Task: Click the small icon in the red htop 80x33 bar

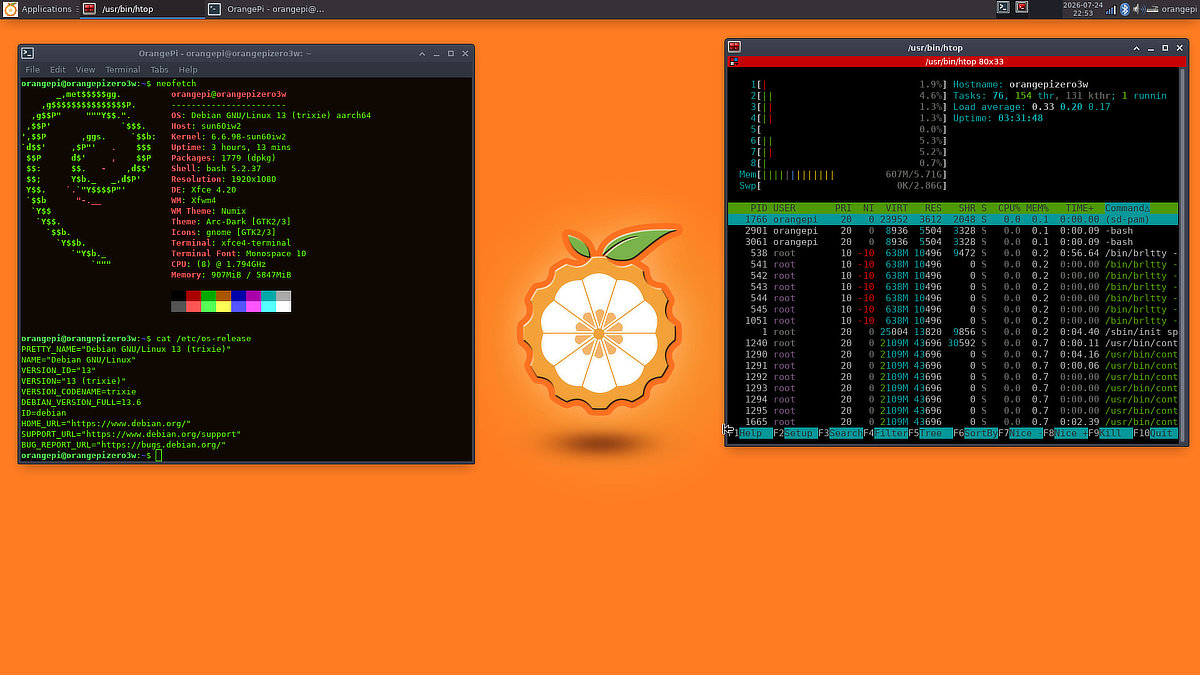Action: [x=733, y=61]
